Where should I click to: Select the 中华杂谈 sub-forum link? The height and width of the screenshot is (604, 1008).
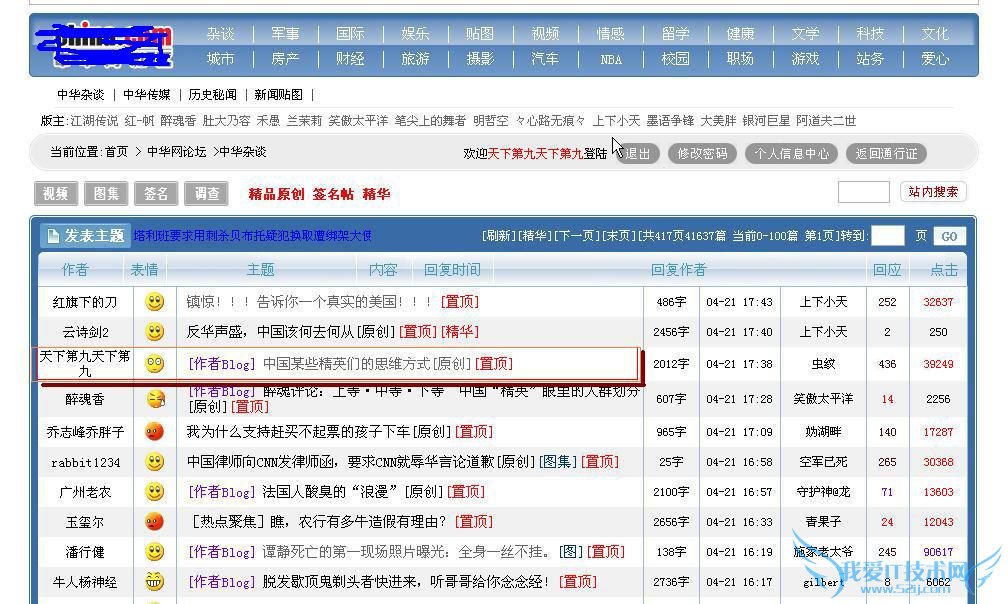pos(80,95)
